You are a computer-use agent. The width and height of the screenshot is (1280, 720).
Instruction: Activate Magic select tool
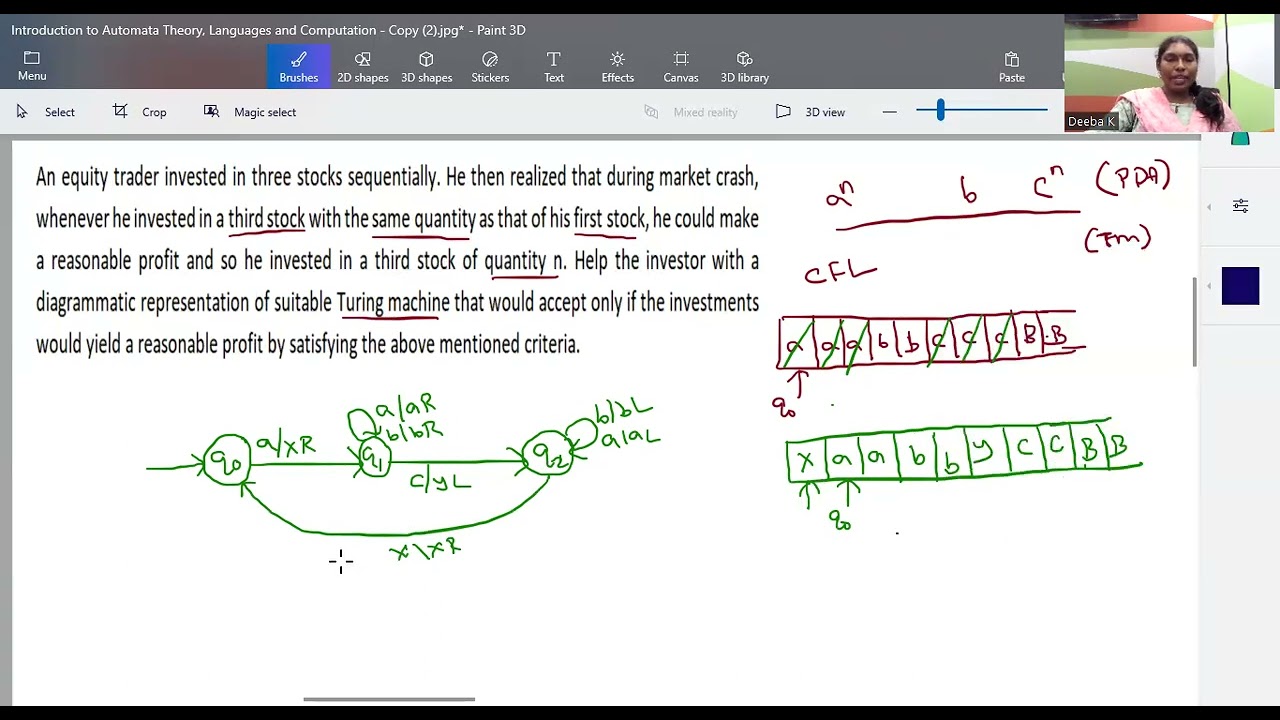tap(250, 112)
